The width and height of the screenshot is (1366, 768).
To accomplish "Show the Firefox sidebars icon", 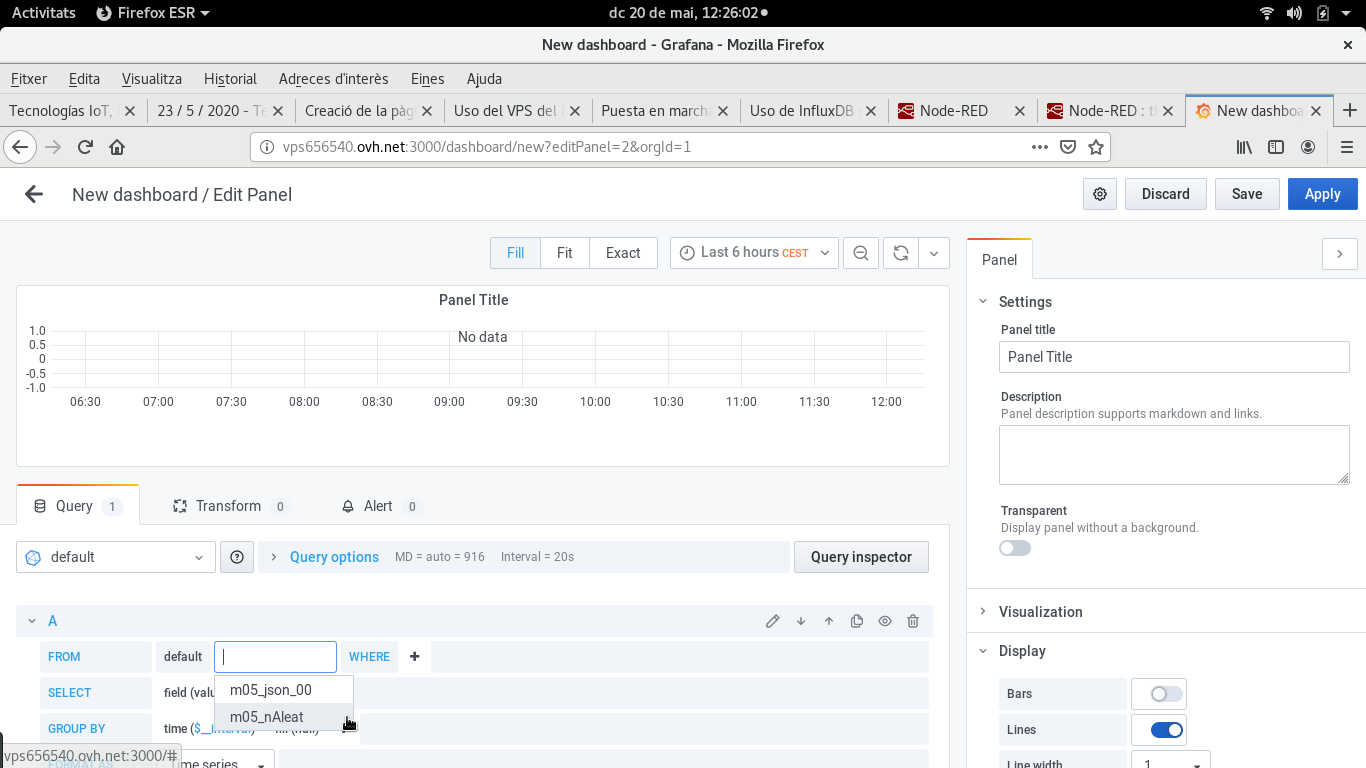I will tap(1276, 147).
